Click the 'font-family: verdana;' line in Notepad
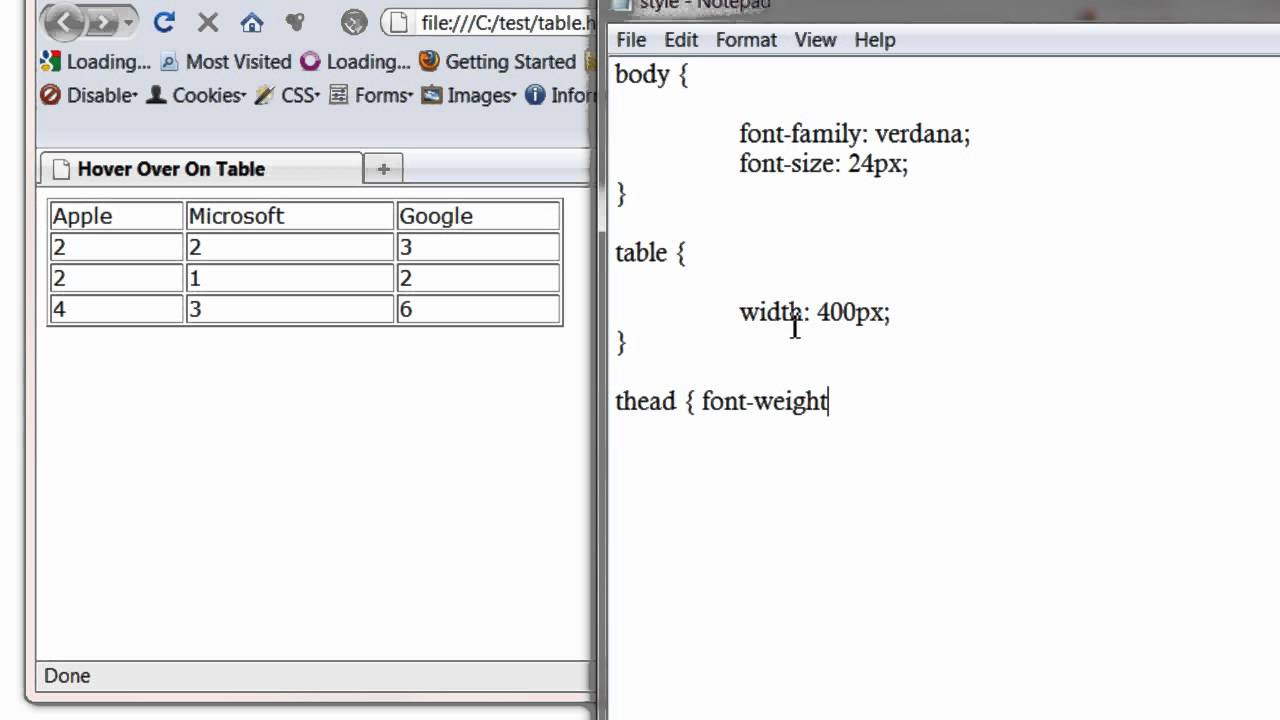1280x720 pixels. coord(855,134)
